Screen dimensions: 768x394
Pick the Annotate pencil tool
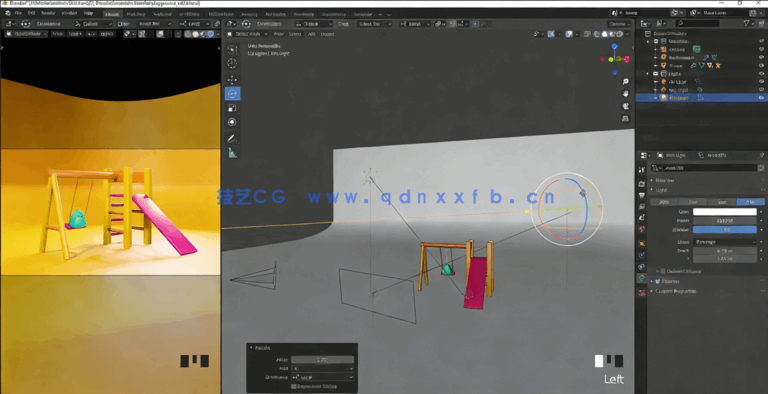232,139
